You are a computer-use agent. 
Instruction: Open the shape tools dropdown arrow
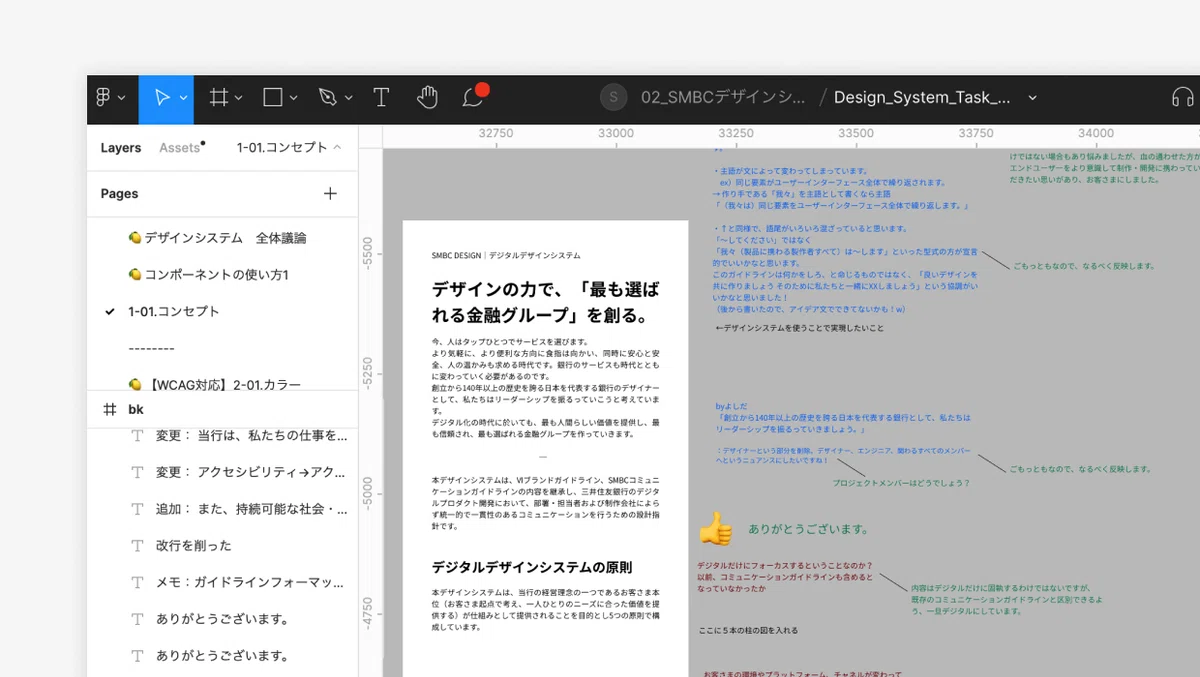(293, 98)
